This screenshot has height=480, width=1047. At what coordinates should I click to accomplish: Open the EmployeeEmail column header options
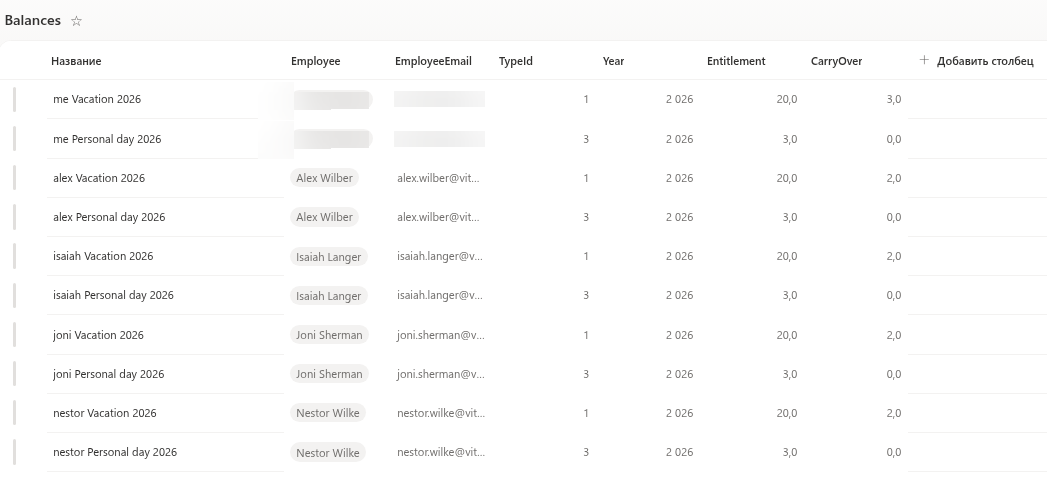click(433, 61)
